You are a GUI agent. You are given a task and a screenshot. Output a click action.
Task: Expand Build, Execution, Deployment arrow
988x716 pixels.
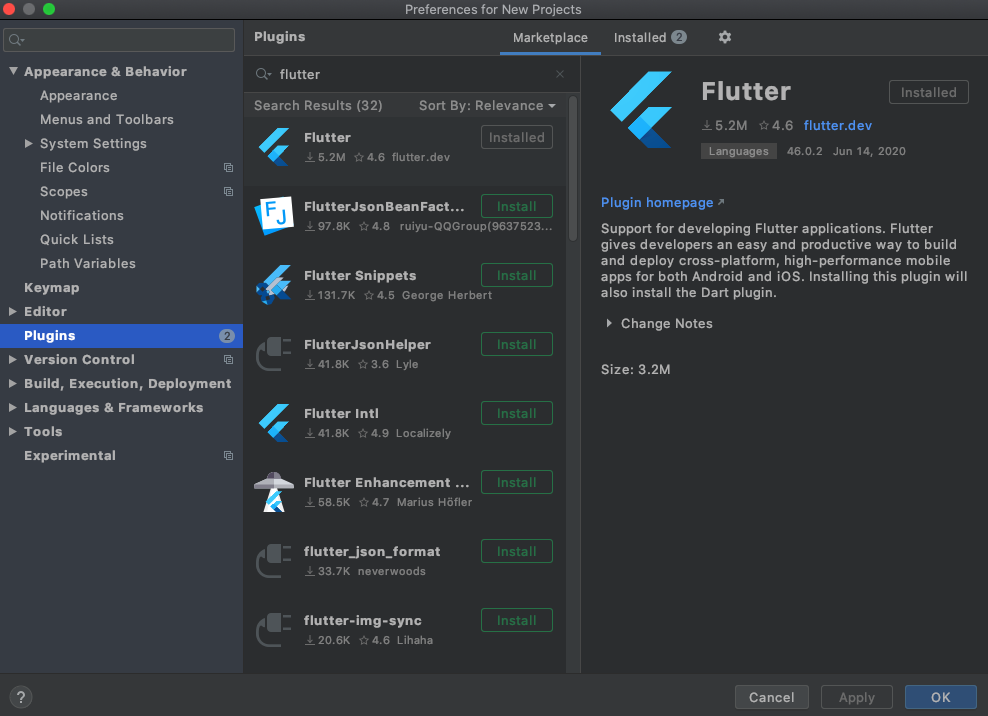[13, 383]
